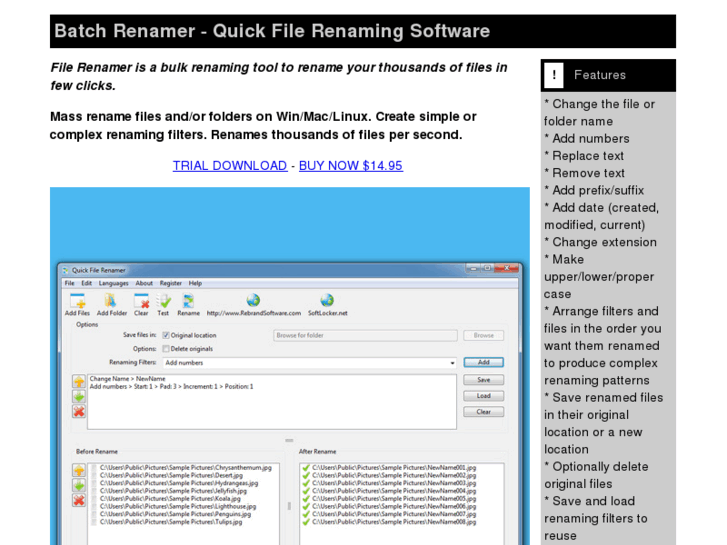
Task: Select the 'Change Name > NewName' filter row
Action: click(128, 379)
